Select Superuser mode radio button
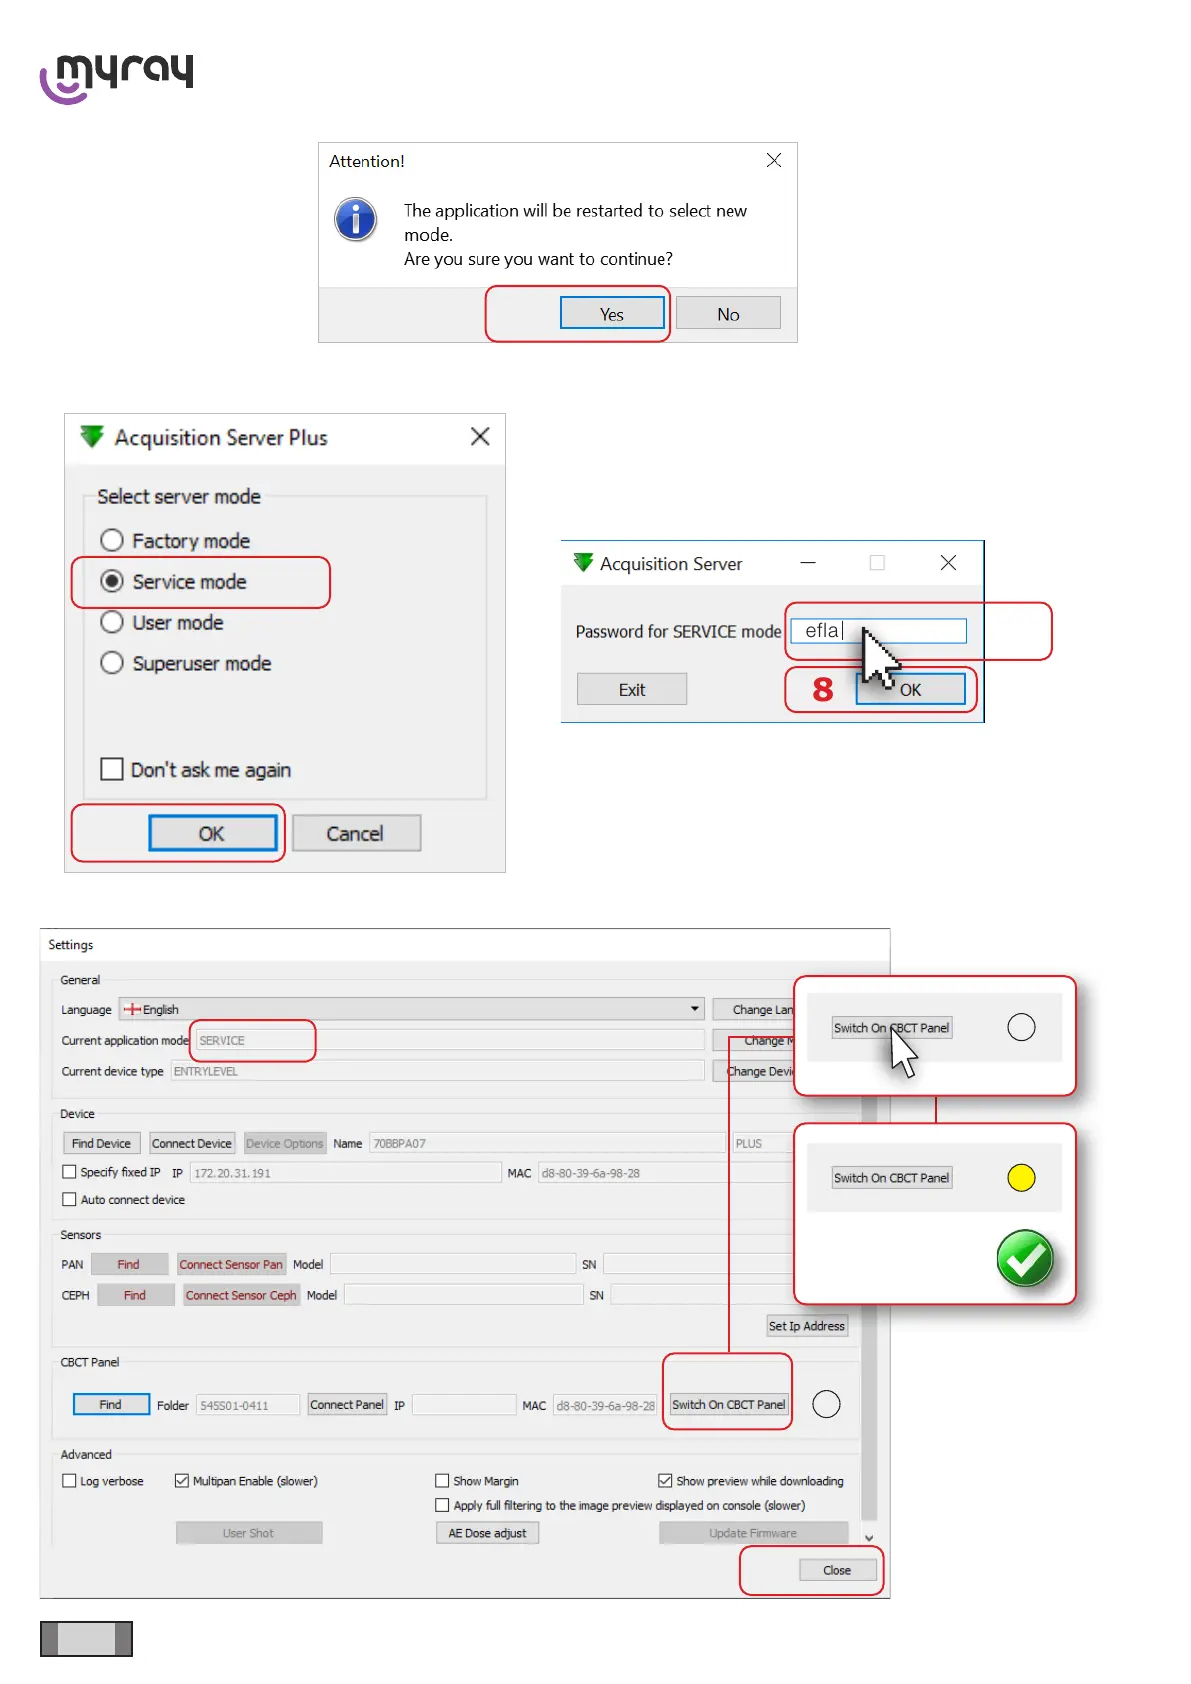The image size is (1191, 1684). tap(112, 663)
